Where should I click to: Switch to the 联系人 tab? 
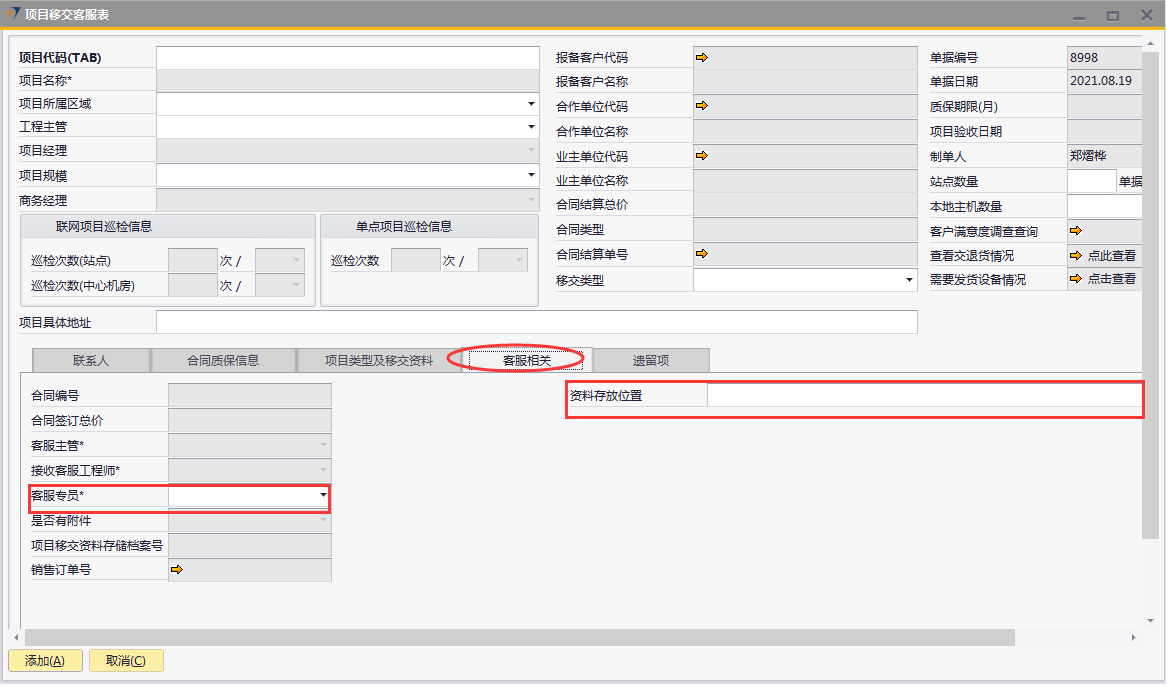click(x=91, y=360)
